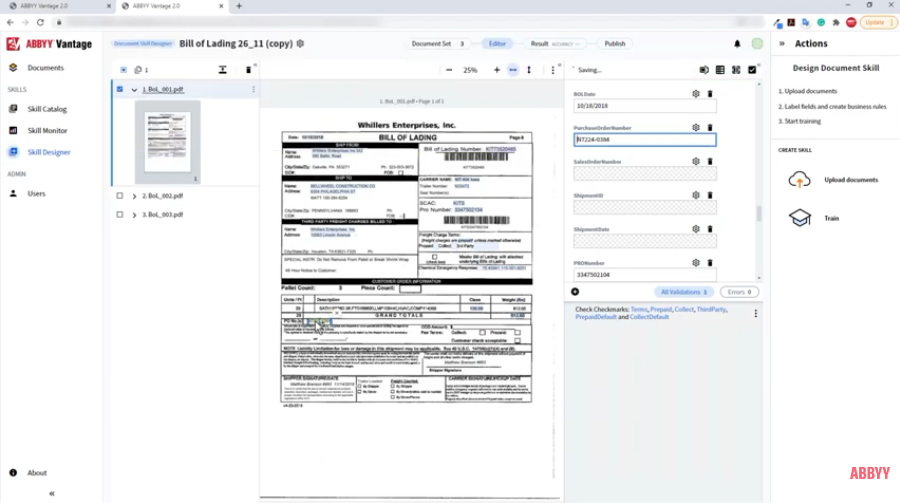
Task: Show All Validations filter
Action: pos(684,292)
